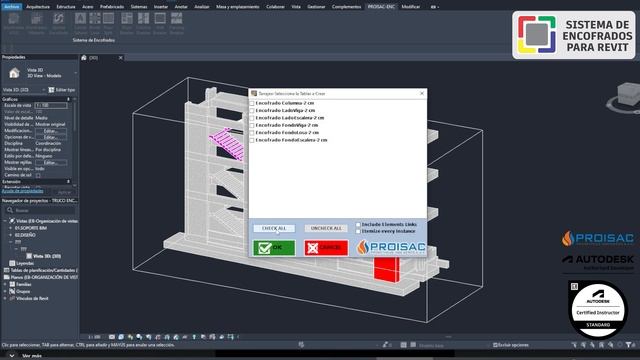Click the project browser Buscar search field

(40, 211)
